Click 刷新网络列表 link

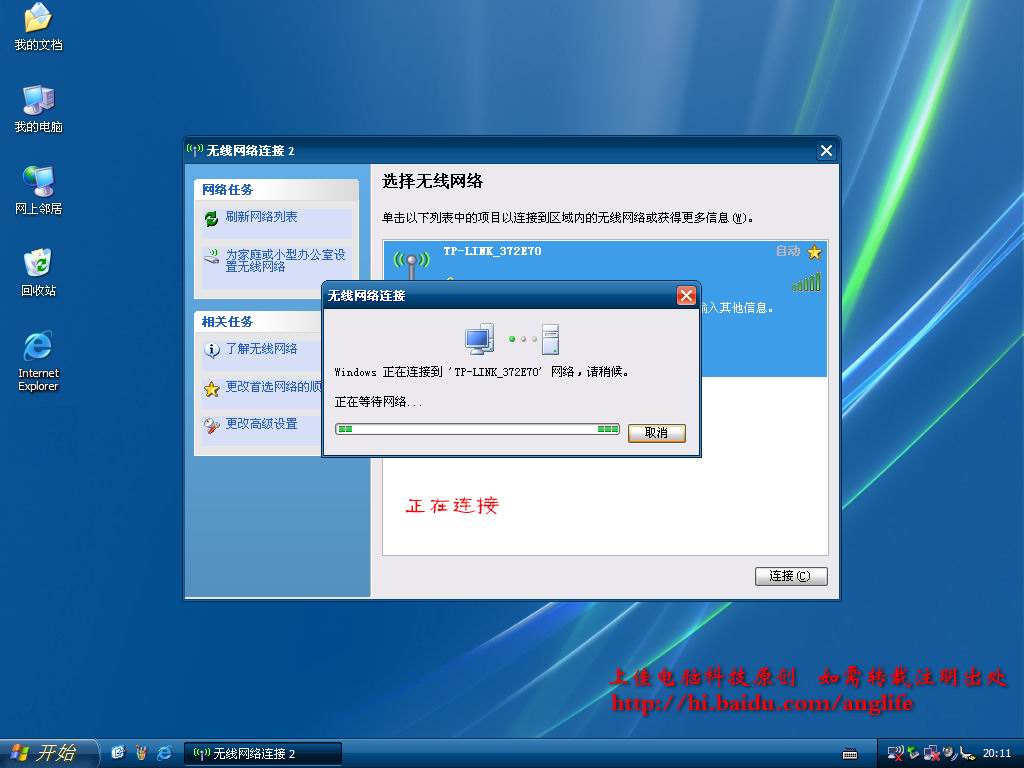[261, 216]
